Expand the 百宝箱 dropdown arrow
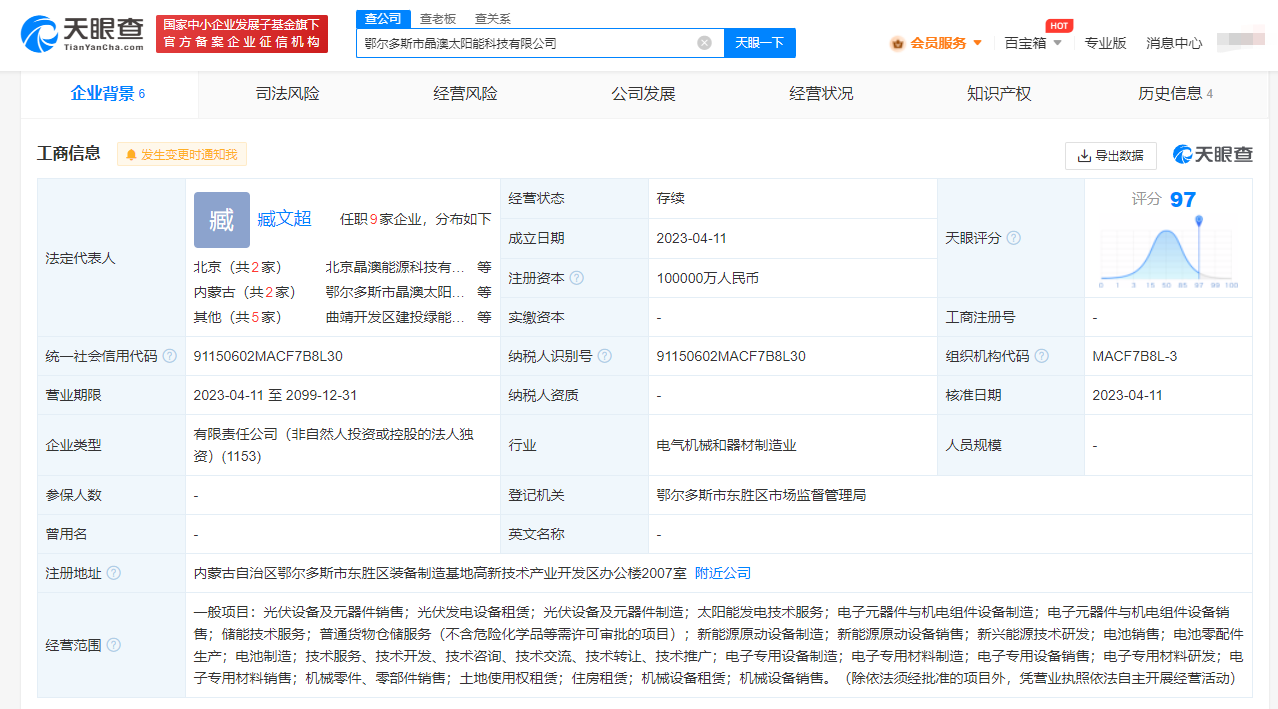The image size is (1278, 709). [x=1057, y=43]
